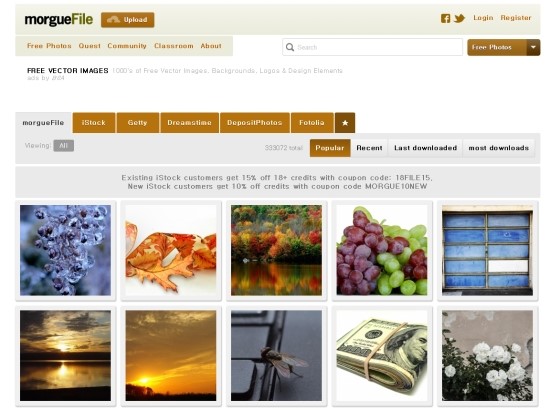Open the Community menu
Image resolution: width=550 pixels, height=410 pixels.
[127, 46]
